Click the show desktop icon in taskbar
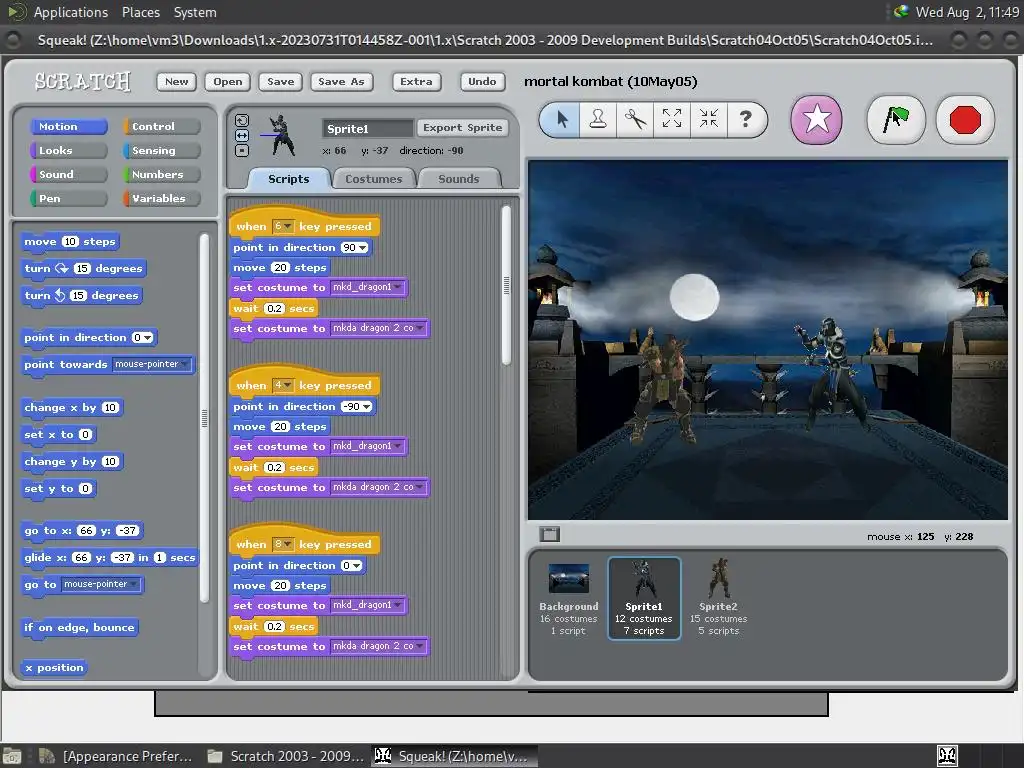The height and width of the screenshot is (768, 1024). tap(12, 756)
